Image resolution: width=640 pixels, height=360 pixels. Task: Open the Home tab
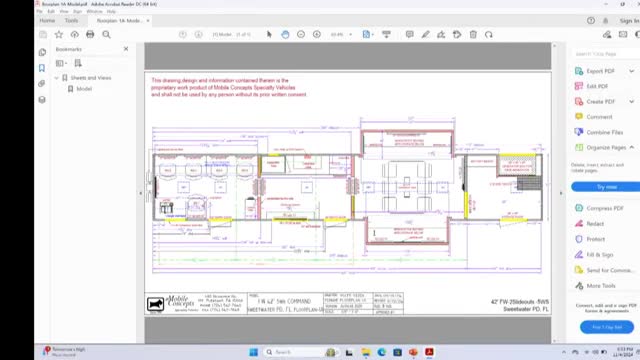(x=47, y=20)
